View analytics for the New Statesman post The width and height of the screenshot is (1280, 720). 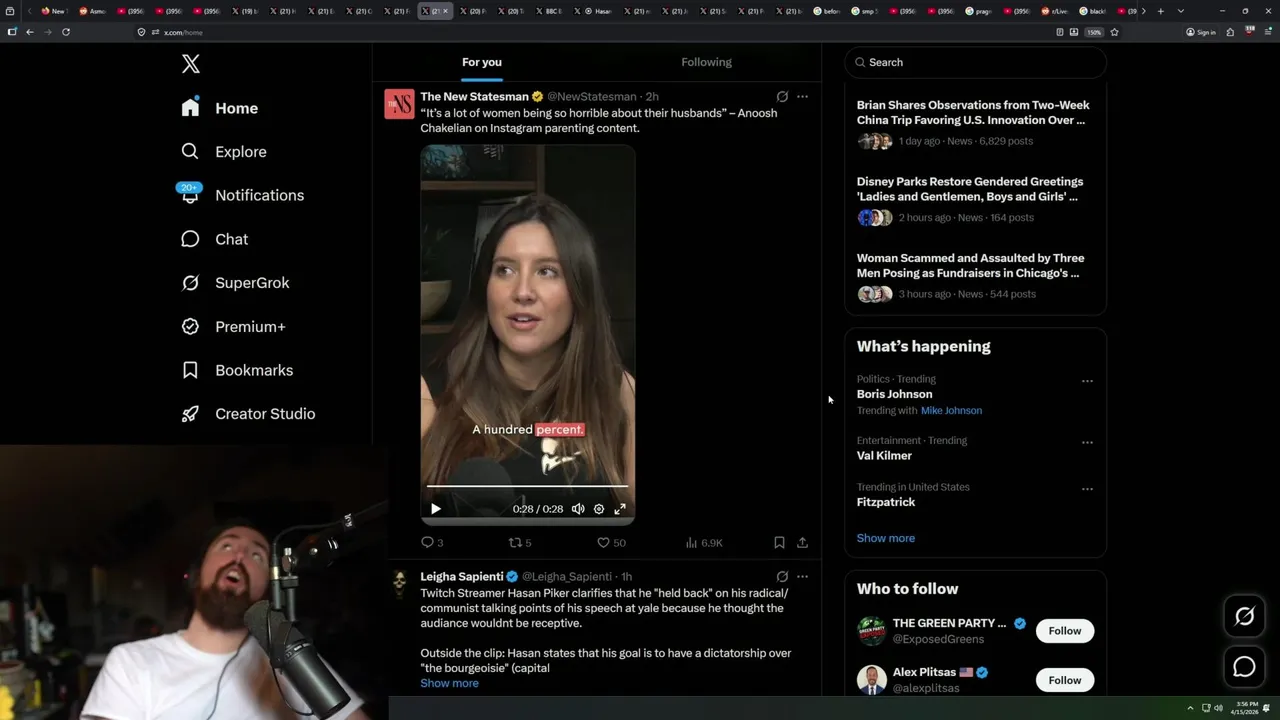[704, 543]
